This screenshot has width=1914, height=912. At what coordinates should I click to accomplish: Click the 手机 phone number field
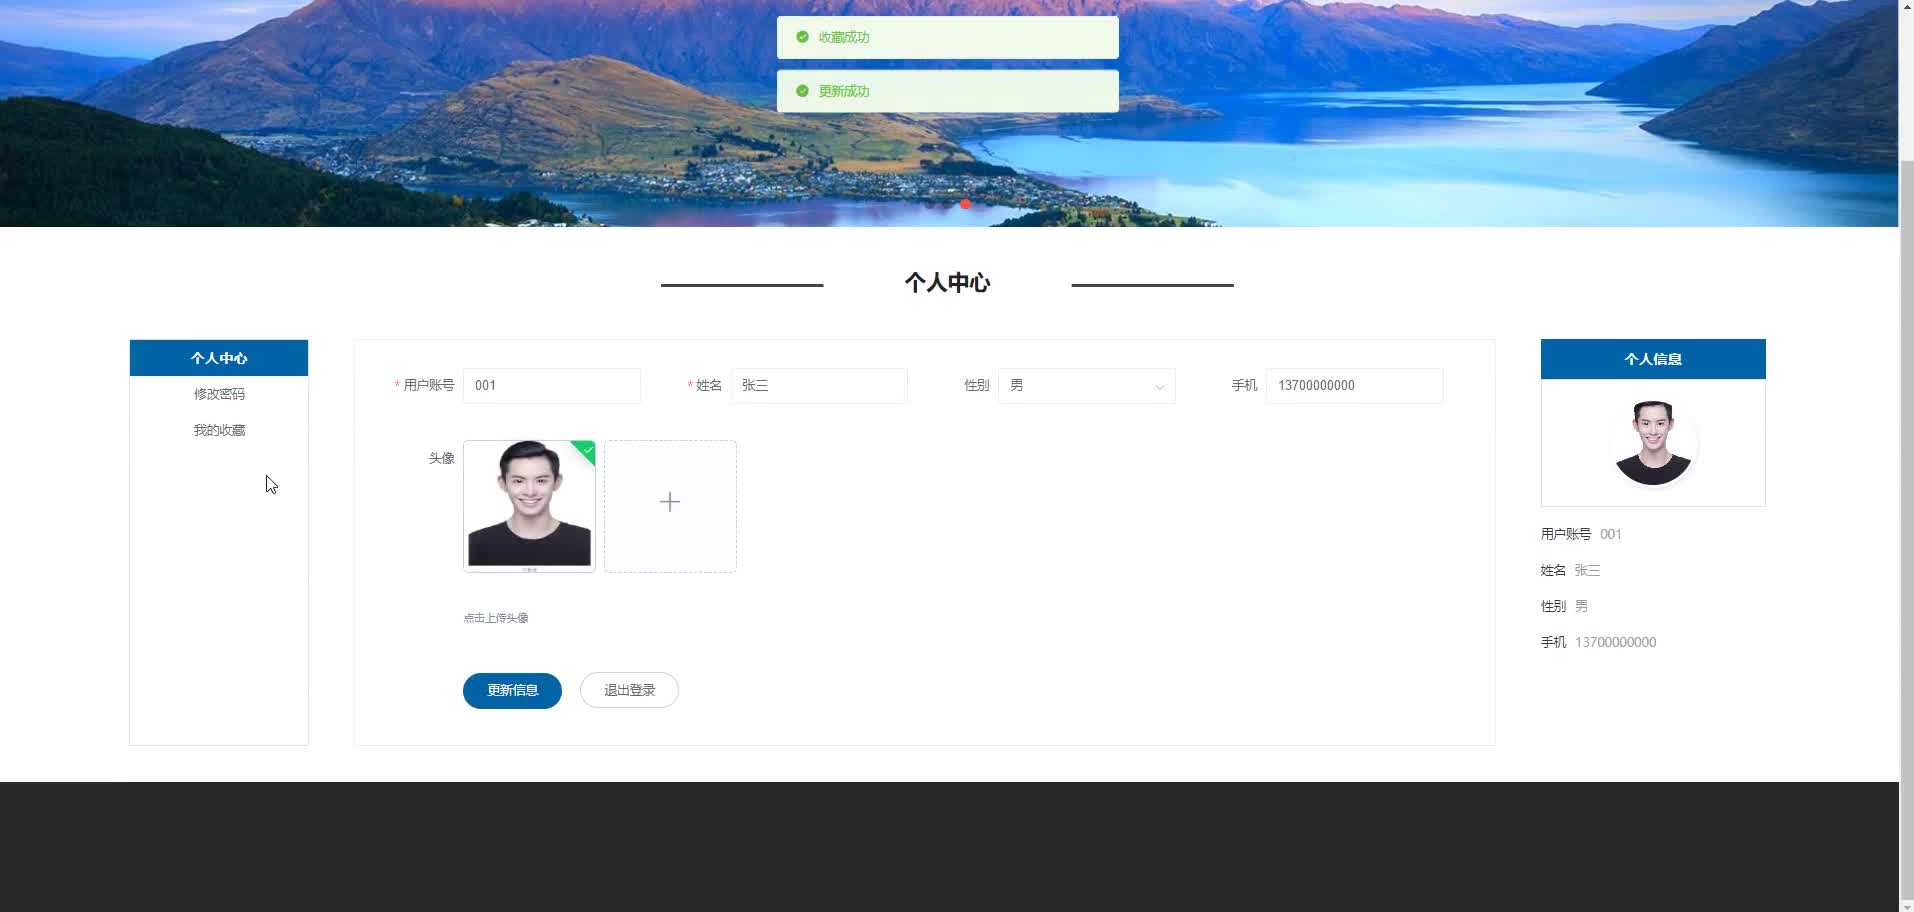point(1354,386)
